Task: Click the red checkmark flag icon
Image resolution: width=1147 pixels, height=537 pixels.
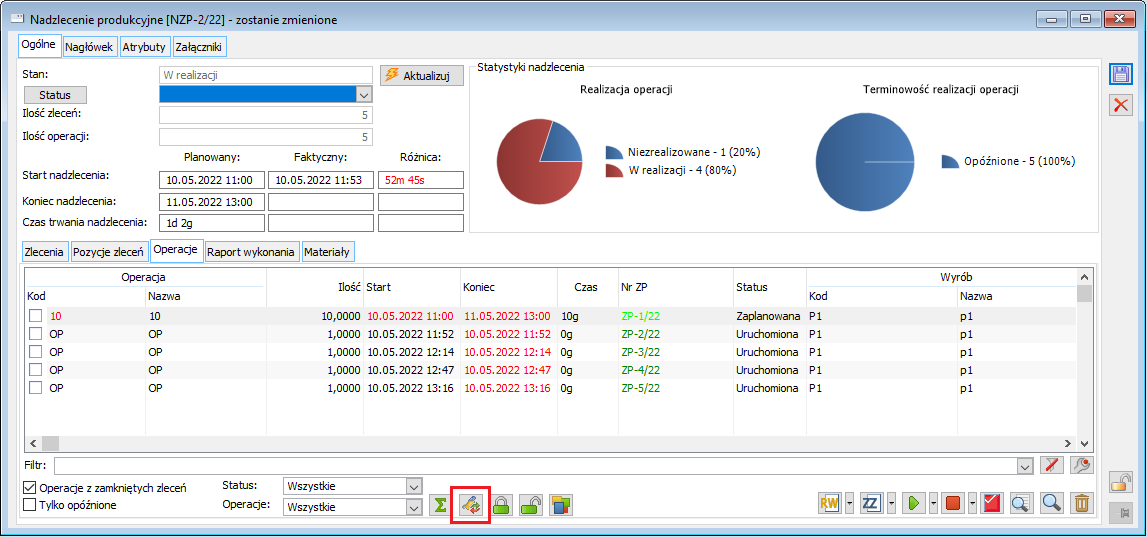Action: point(991,503)
